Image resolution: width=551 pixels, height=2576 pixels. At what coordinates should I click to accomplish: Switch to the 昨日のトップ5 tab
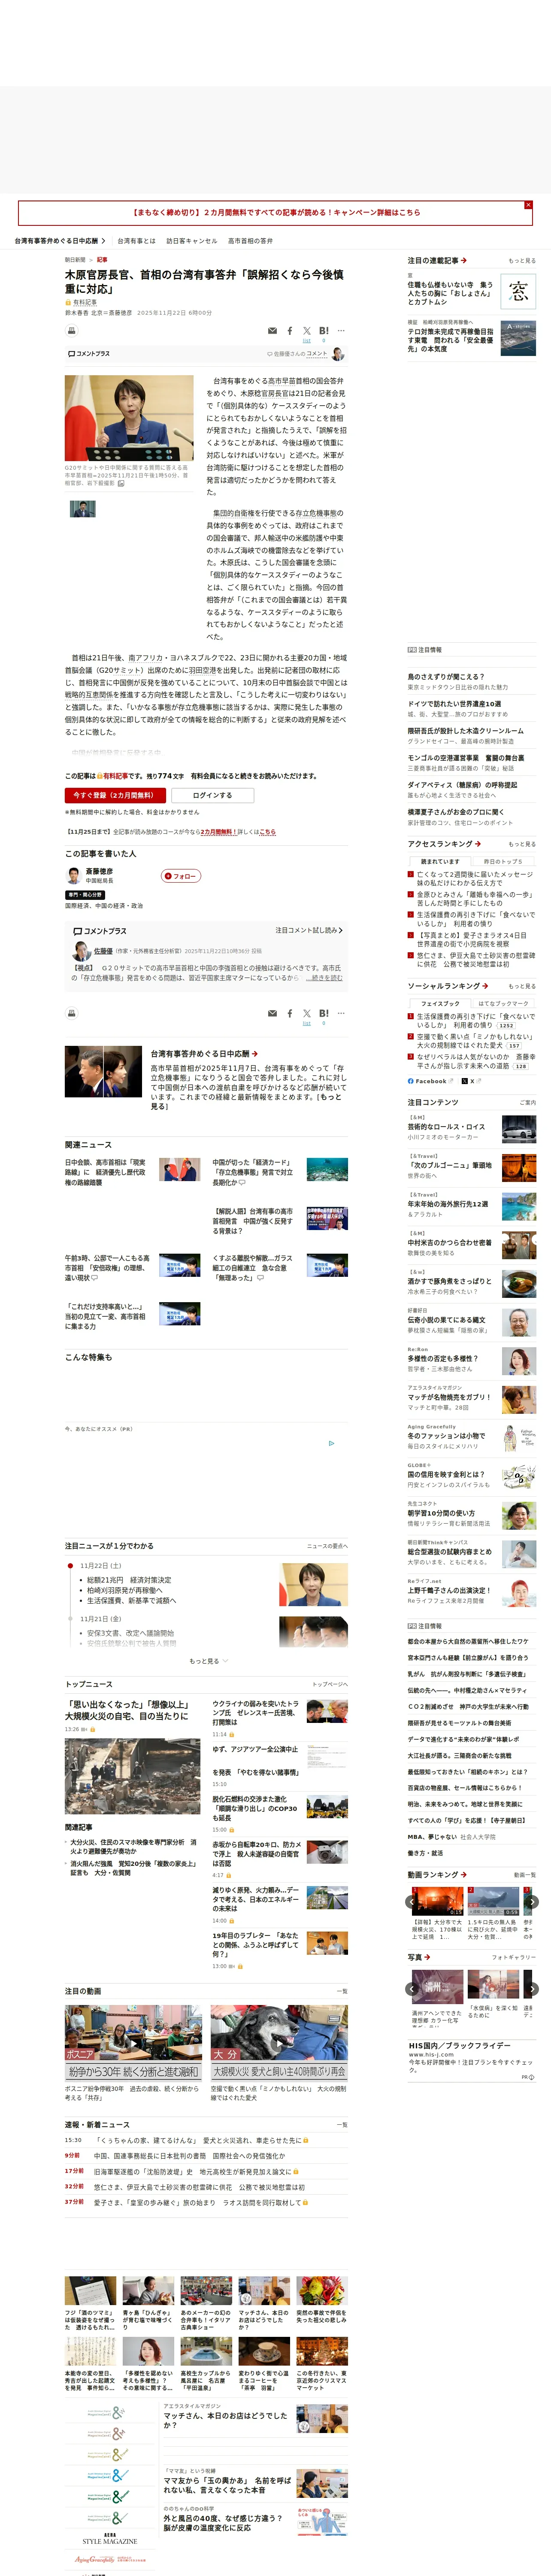coord(503,861)
